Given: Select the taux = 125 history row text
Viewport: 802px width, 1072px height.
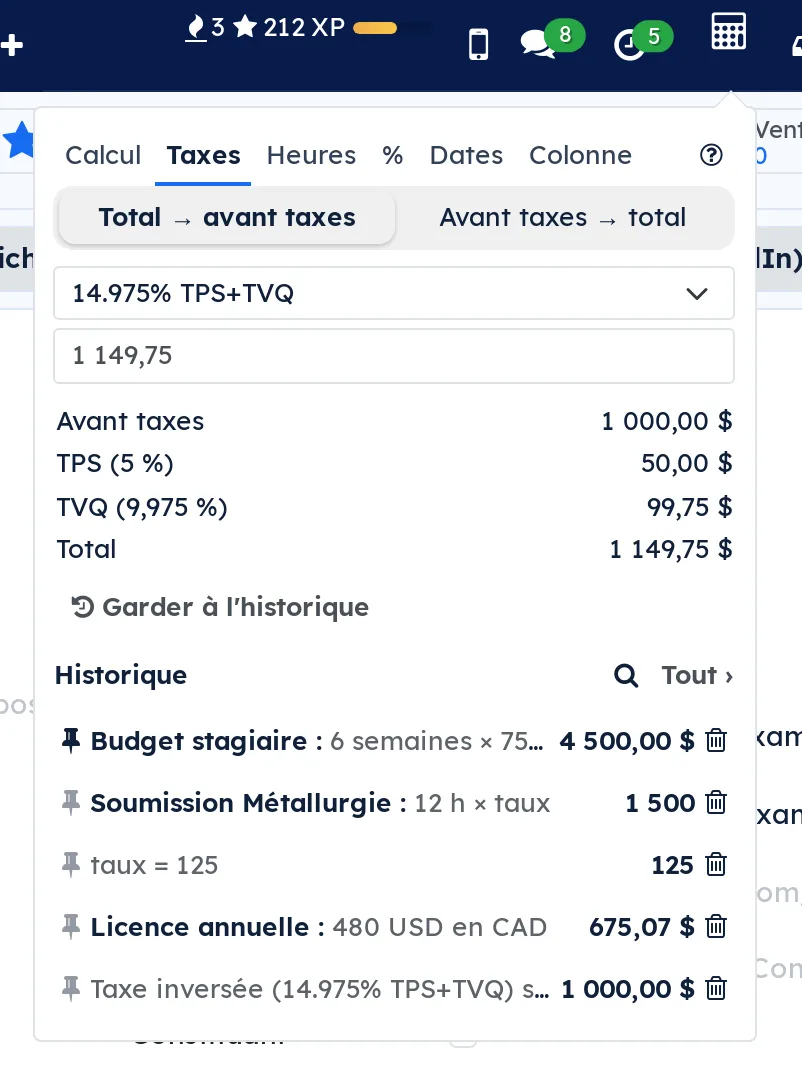Looking at the screenshot, I should [x=154, y=866].
